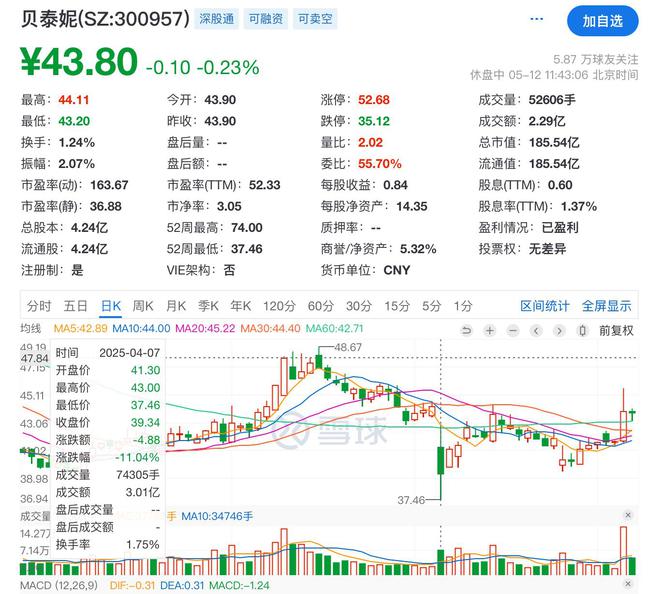660x594 pixels.
Task: Click the 37.46 low marker on chart
Action: tap(411, 500)
